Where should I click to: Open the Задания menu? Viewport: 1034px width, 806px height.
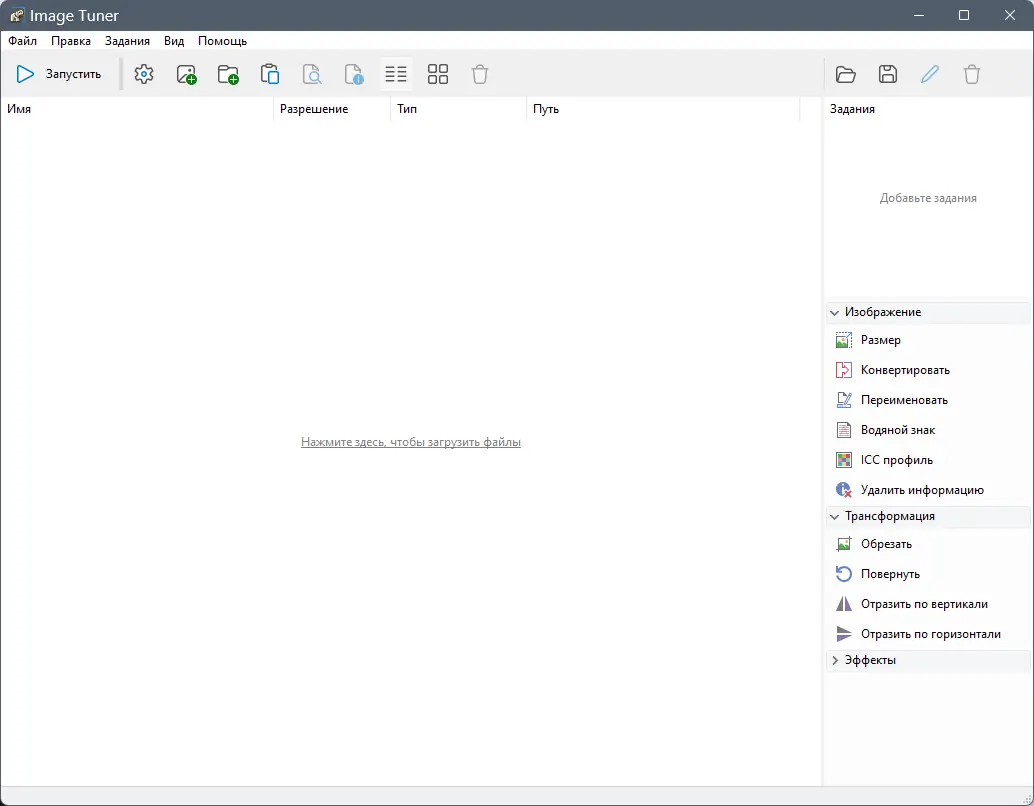[x=127, y=41]
